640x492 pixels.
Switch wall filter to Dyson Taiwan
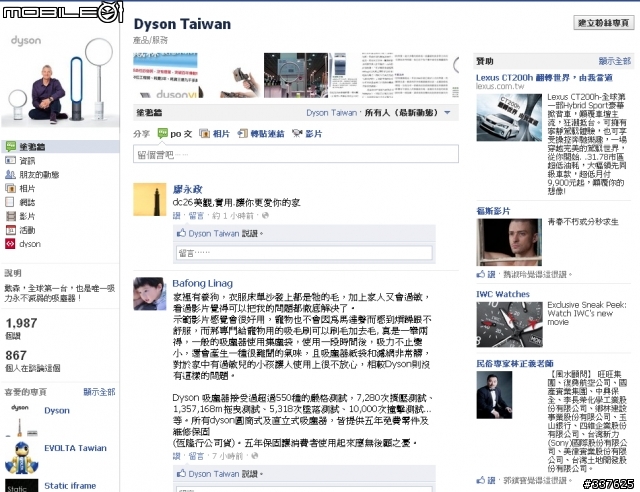(331, 113)
